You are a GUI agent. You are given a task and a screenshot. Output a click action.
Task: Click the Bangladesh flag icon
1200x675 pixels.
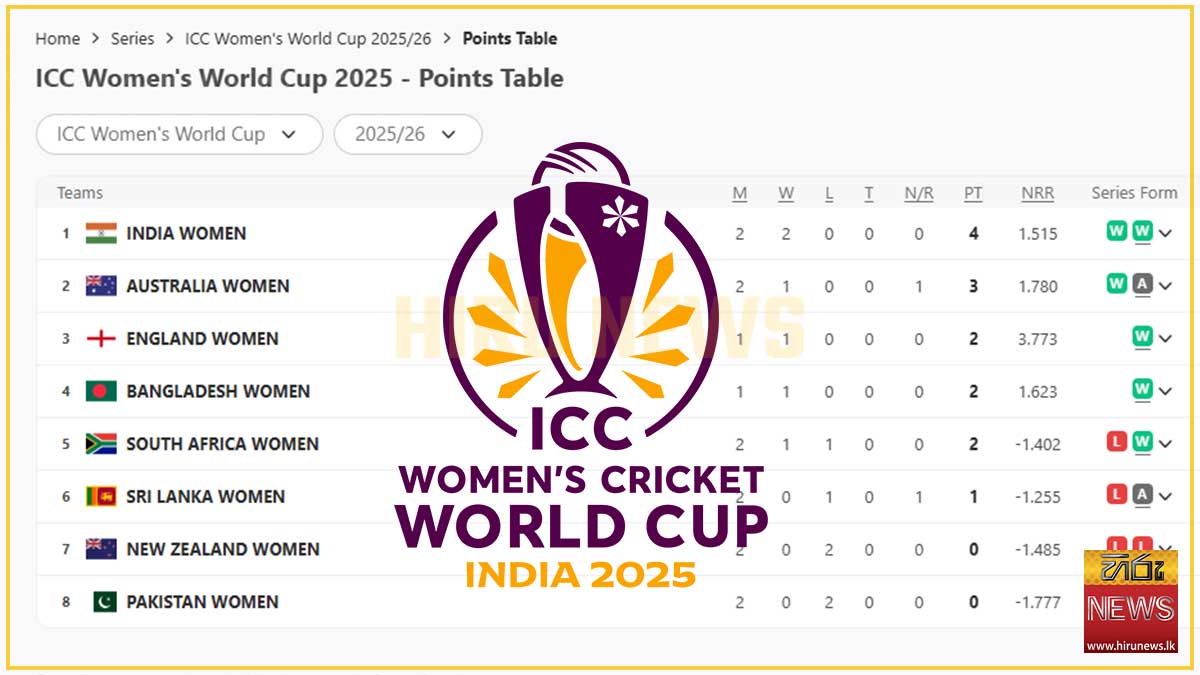pos(101,391)
